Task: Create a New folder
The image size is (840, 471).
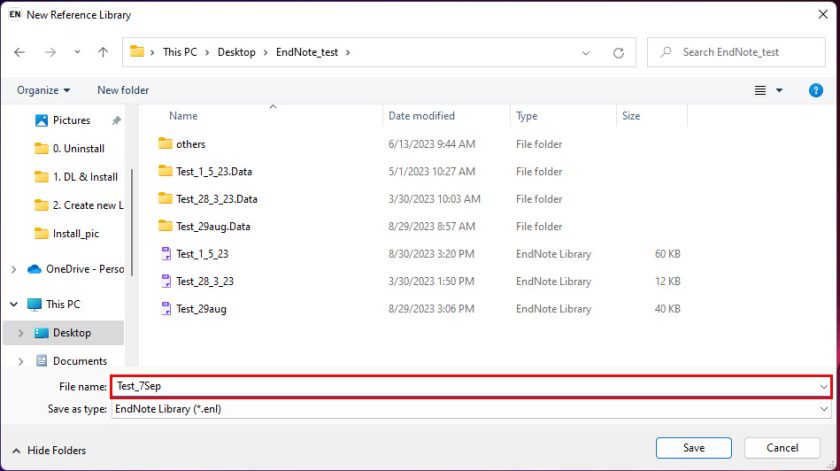Action: (x=123, y=90)
